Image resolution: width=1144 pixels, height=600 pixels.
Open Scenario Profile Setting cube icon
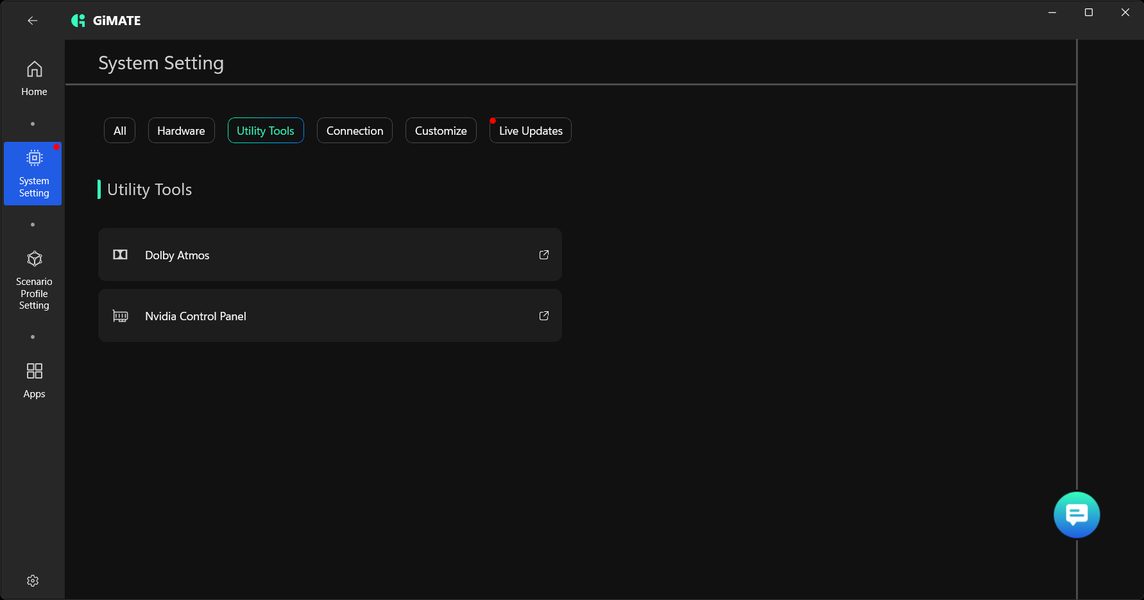[x=34, y=259]
